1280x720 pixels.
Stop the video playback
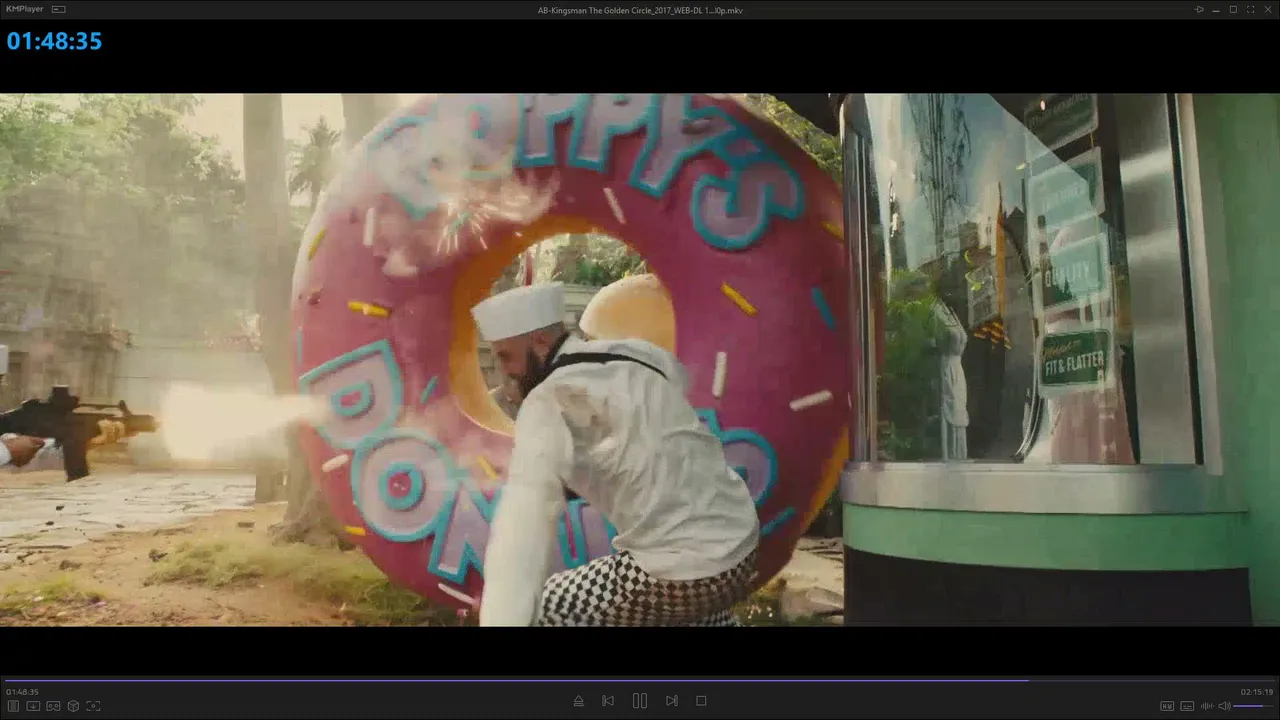click(701, 701)
